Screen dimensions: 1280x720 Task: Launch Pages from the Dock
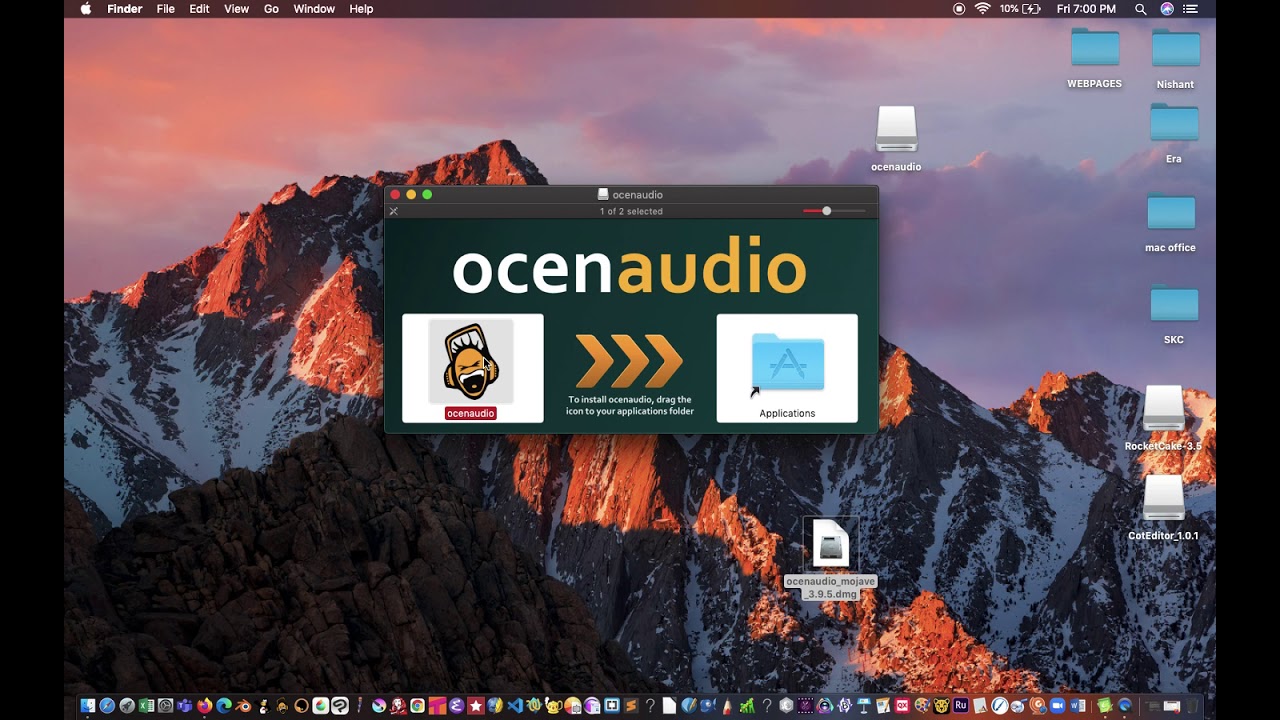point(883,706)
